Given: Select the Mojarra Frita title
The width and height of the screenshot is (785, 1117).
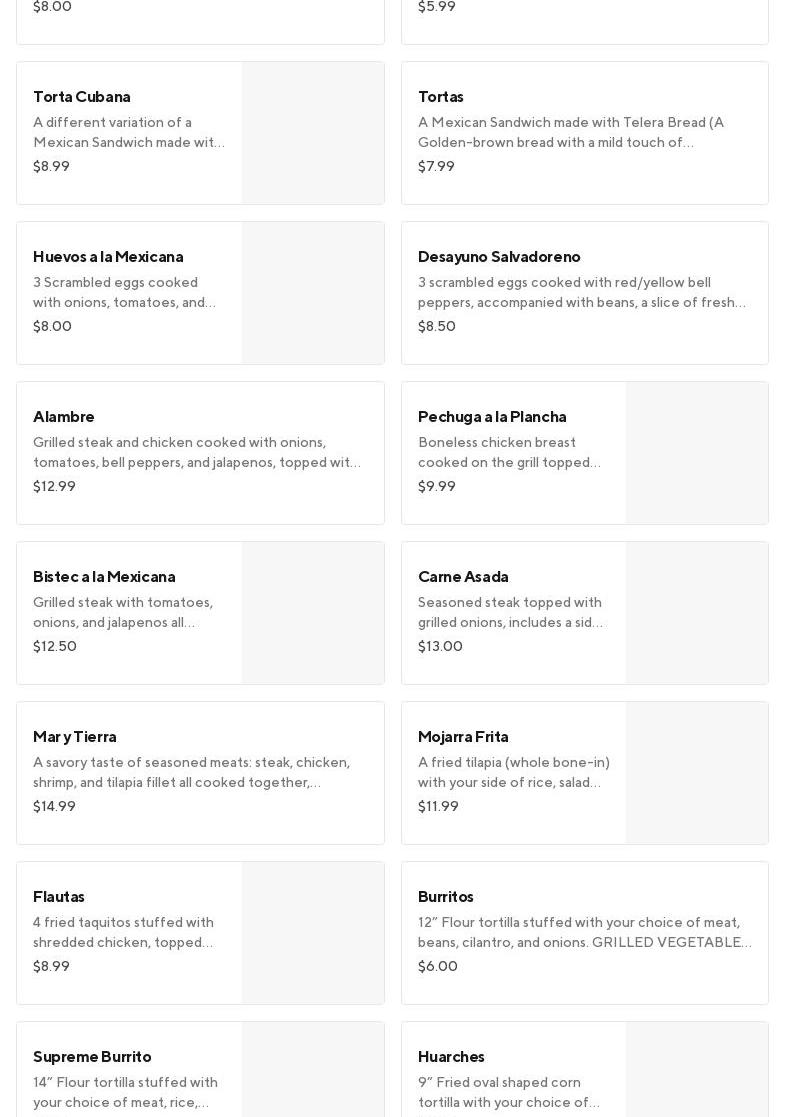Looking at the screenshot, I should pos(463,737).
